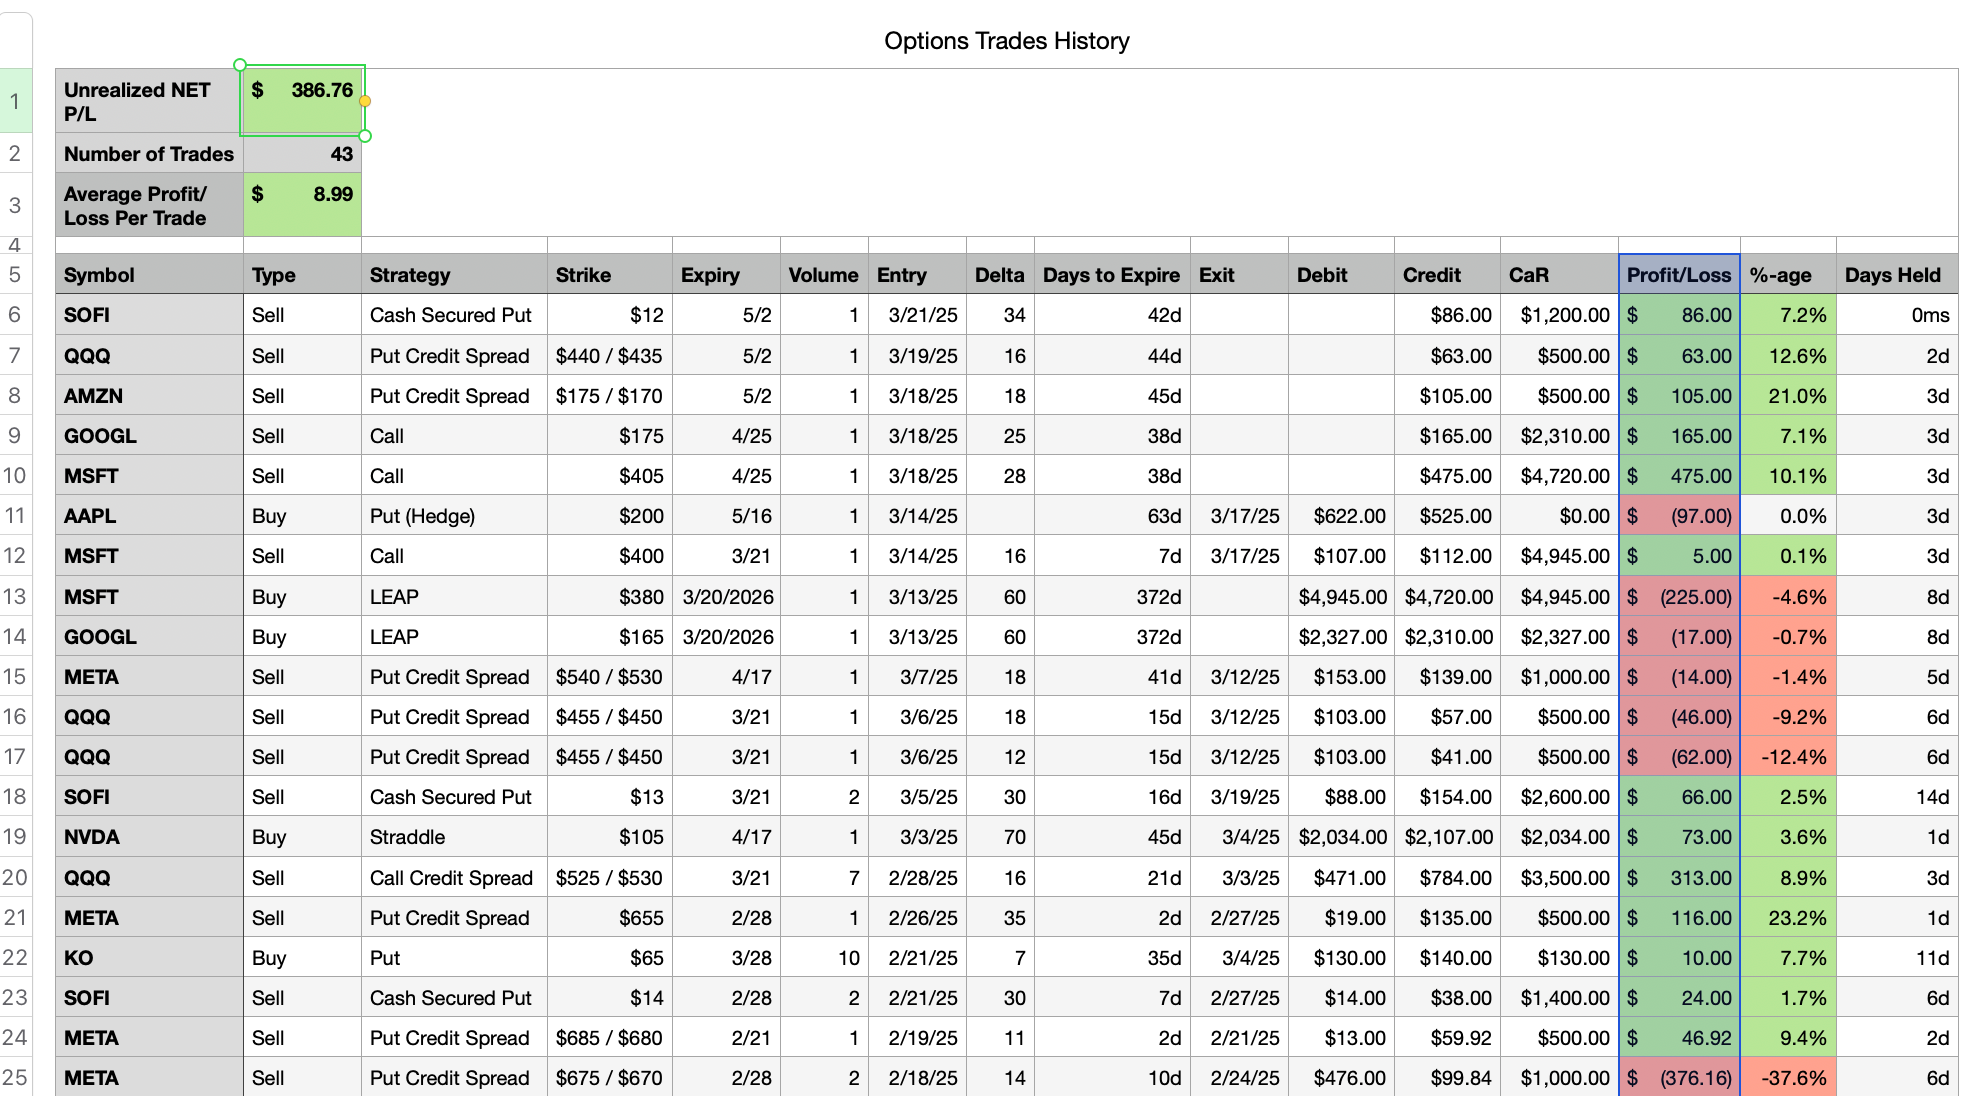Image resolution: width=1966 pixels, height=1096 pixels.
Task: Select the %-age column header
Action: click(1788, 275)
